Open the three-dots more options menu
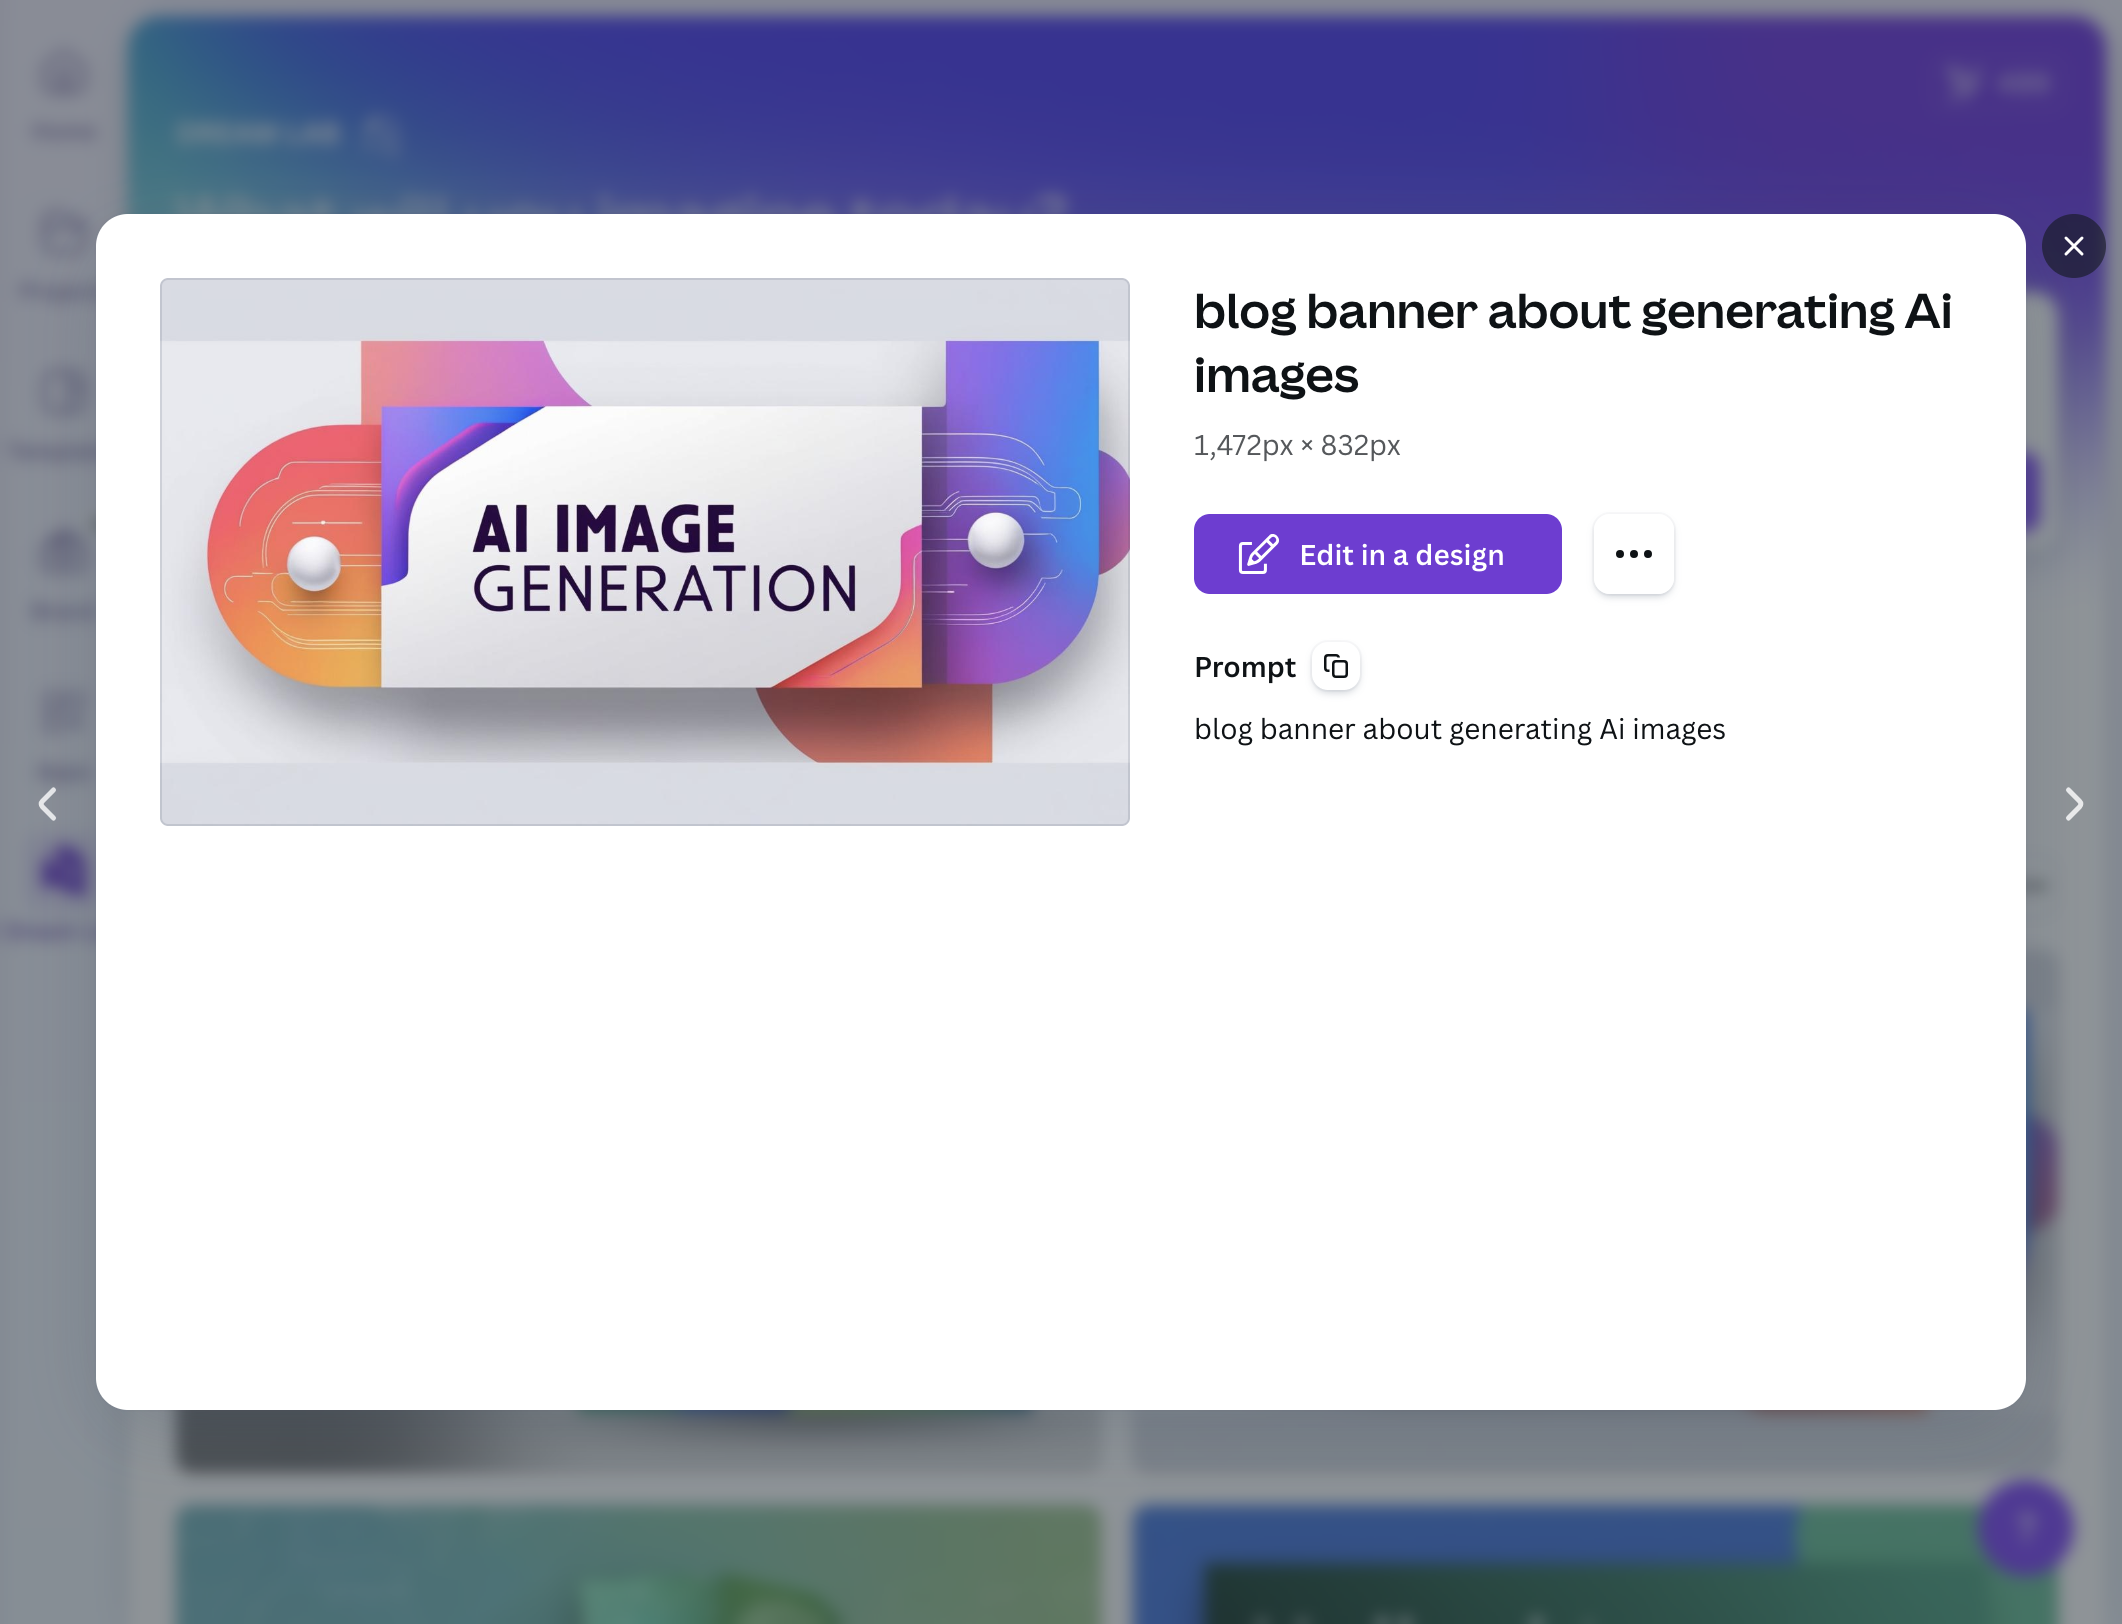 (x=1633, y=554)
